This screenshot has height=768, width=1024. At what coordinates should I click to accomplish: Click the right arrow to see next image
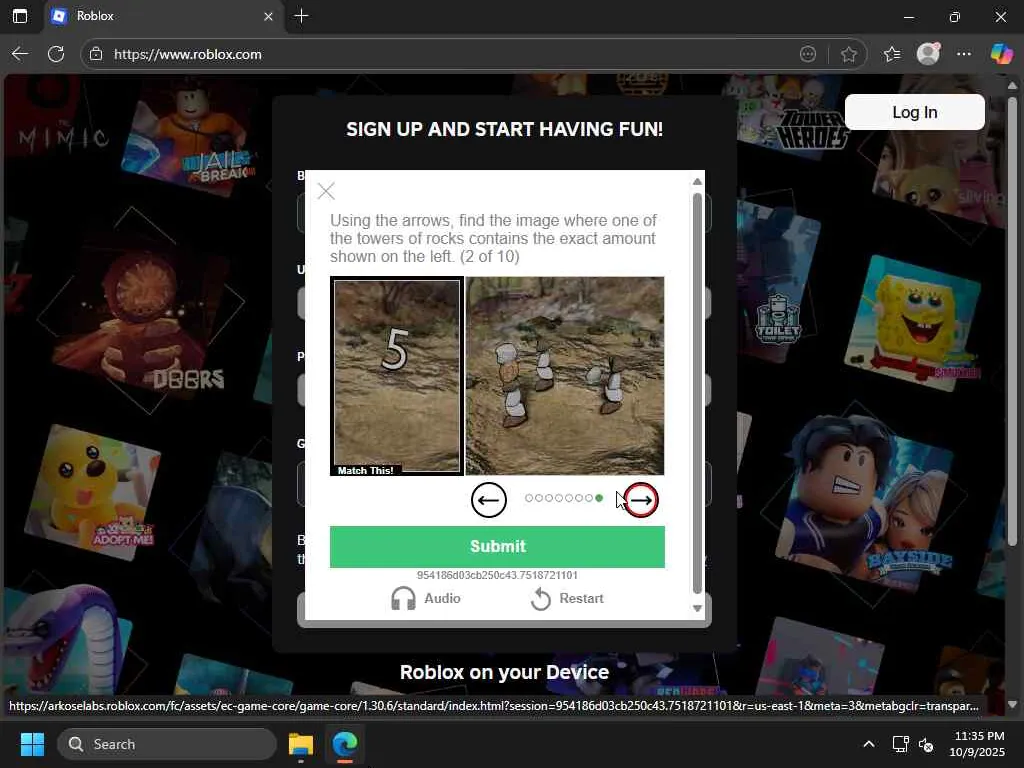click(641, 500)
